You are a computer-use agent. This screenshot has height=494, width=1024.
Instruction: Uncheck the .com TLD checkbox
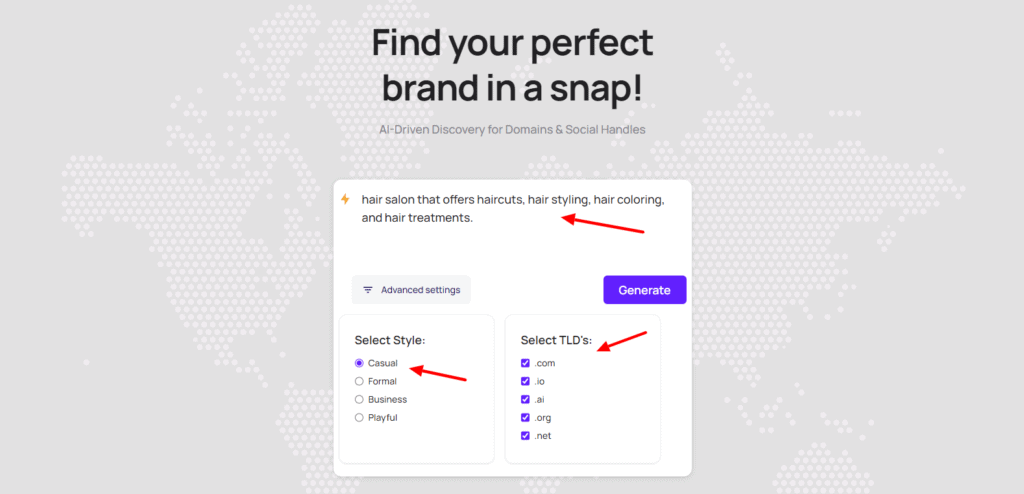[525, 363]
